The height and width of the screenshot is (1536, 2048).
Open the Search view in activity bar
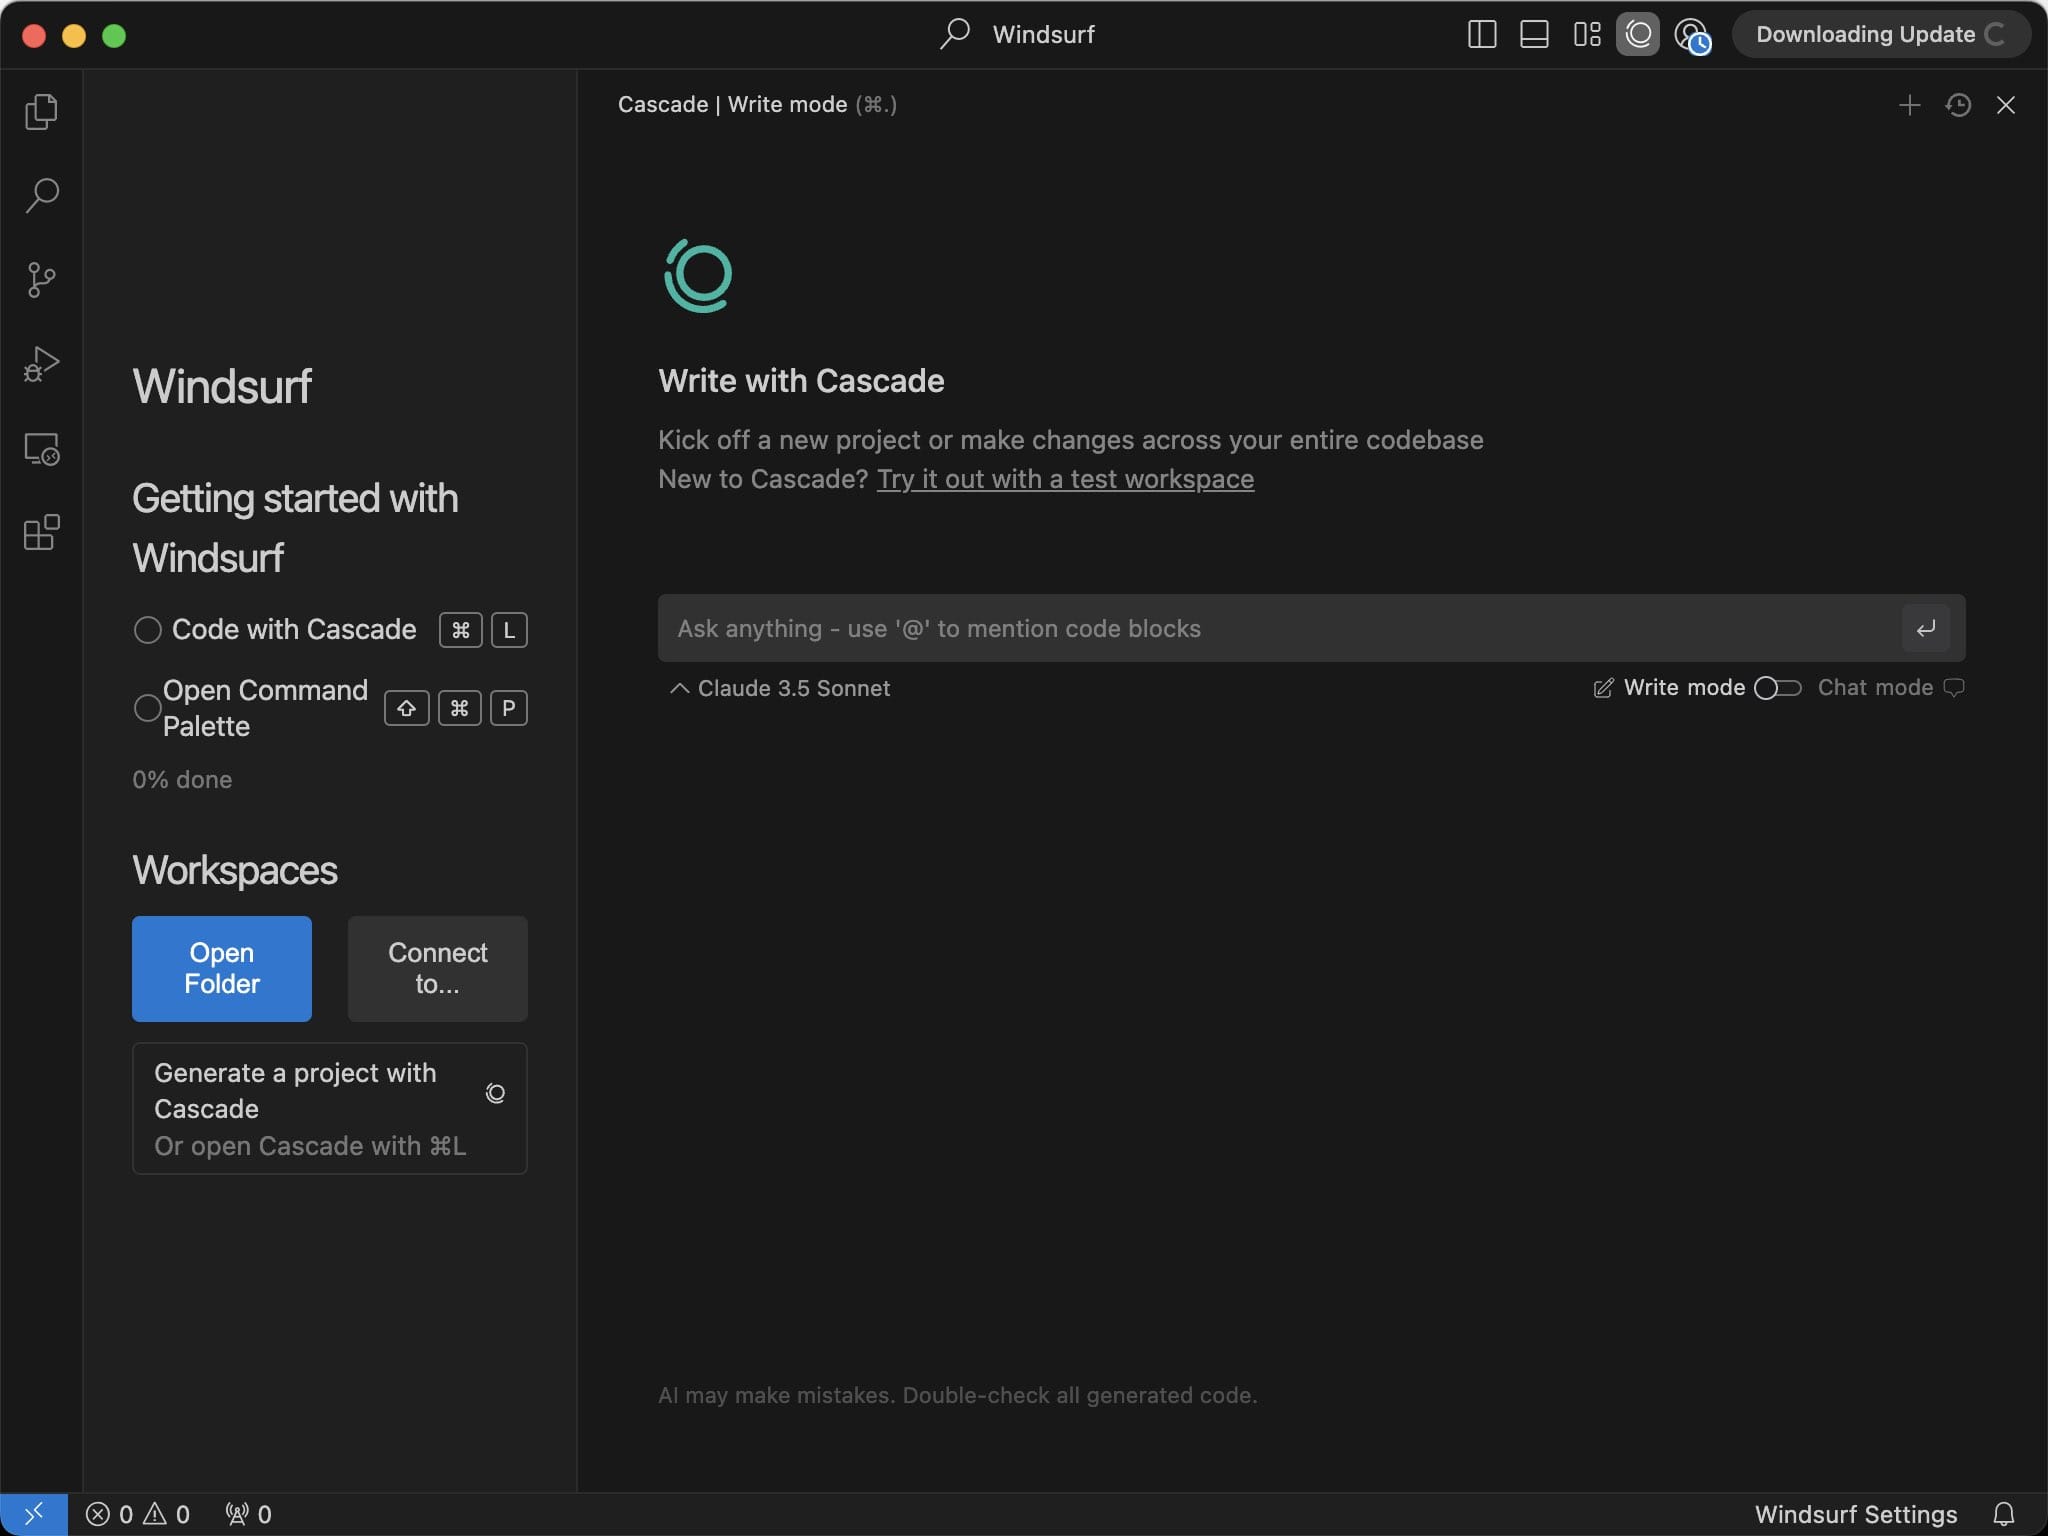41,195
